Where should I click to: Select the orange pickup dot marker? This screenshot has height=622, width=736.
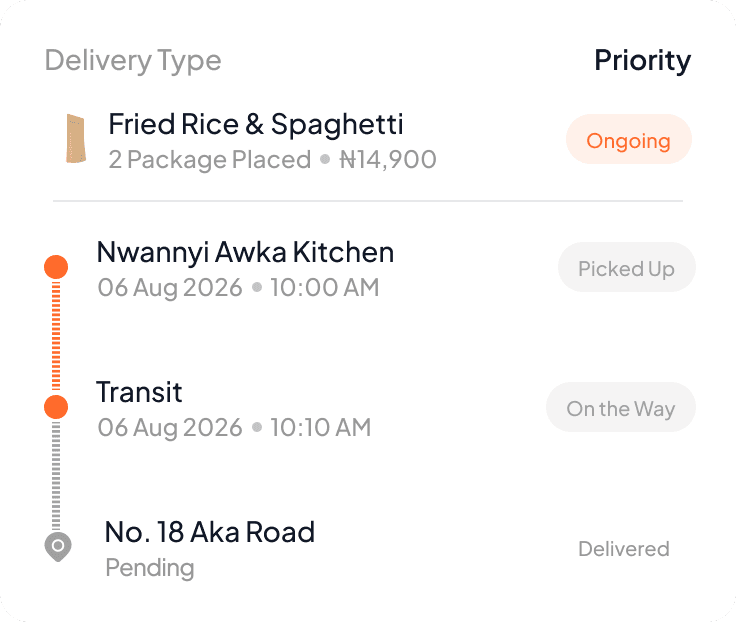tap(56, 267)
